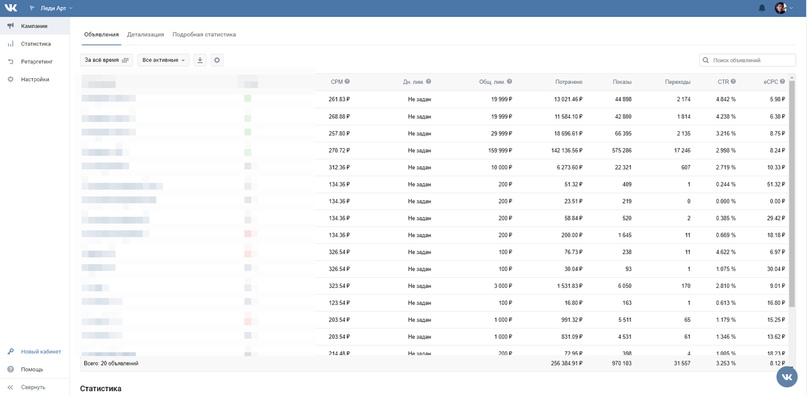Click the Общ. лим. help icon

pyautogui.click(x=510, y=81)
